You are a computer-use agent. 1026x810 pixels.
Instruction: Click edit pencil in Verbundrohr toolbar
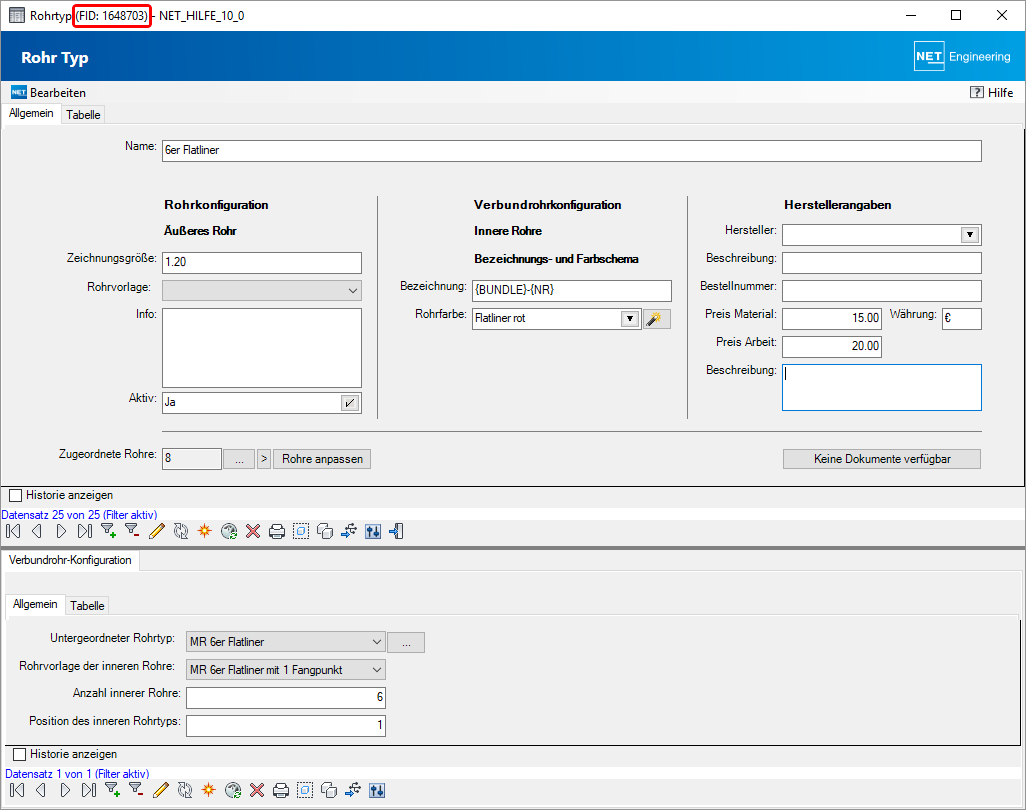pyautogui.click(x=160, y=790)
